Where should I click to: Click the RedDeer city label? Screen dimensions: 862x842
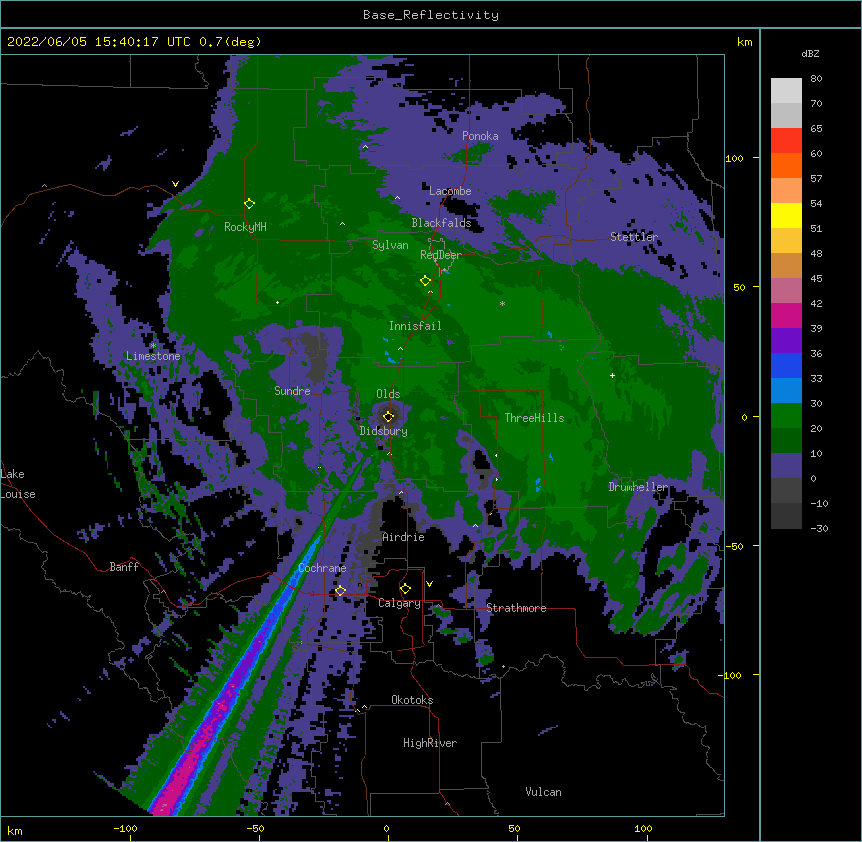(441, 255)
